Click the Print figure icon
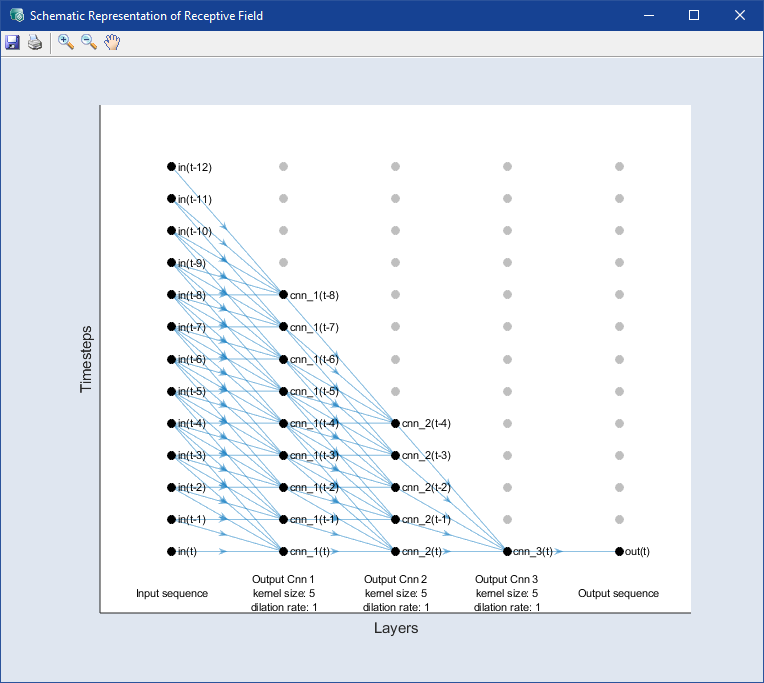Image resolution: width=764 pixels, height=683 pixels. (x=35, y=42)
